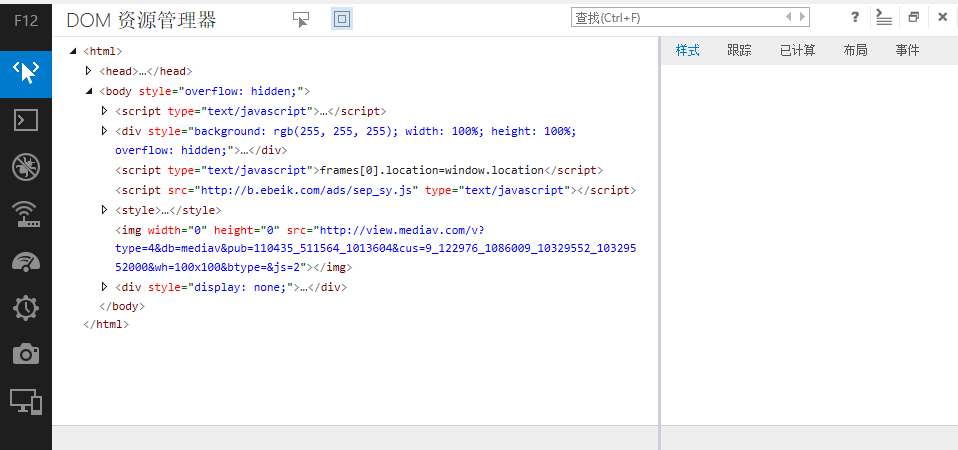Viewport: 958px width, 450px height.
Task: Activate the Select element picker
Action: (x=301, y=19)
